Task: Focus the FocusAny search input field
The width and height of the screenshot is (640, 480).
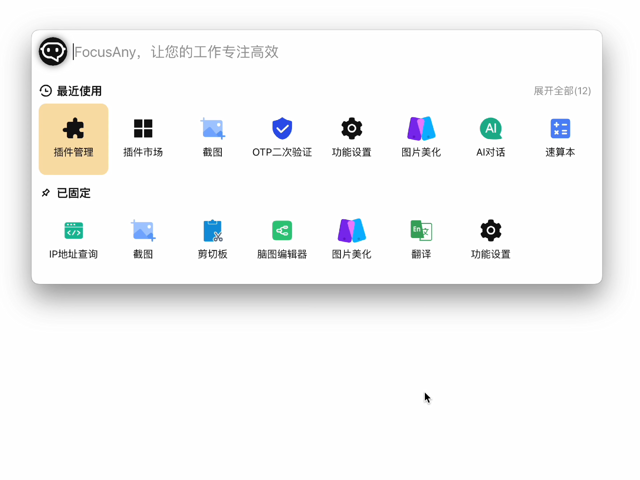Action: [x=333, y=52]
